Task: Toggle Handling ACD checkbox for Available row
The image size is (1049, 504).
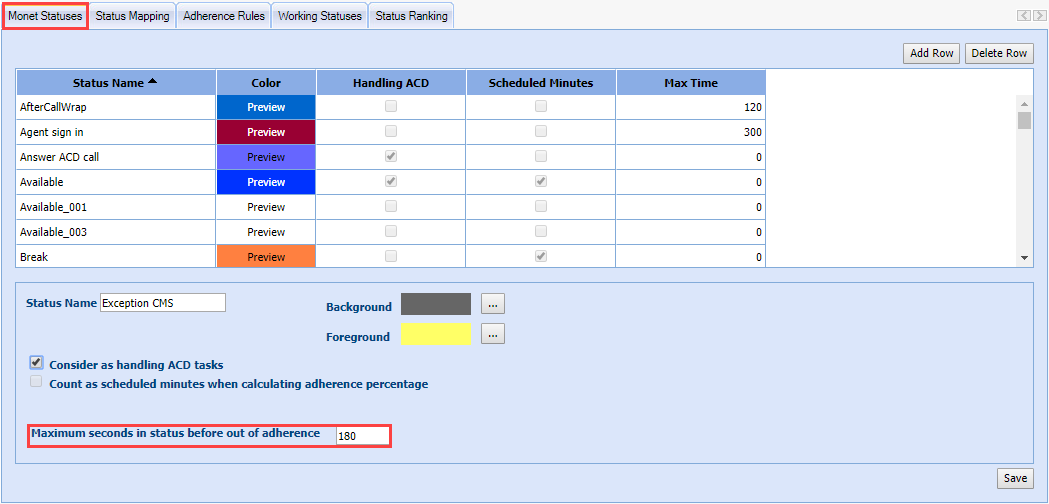Action: click(391, 182)
